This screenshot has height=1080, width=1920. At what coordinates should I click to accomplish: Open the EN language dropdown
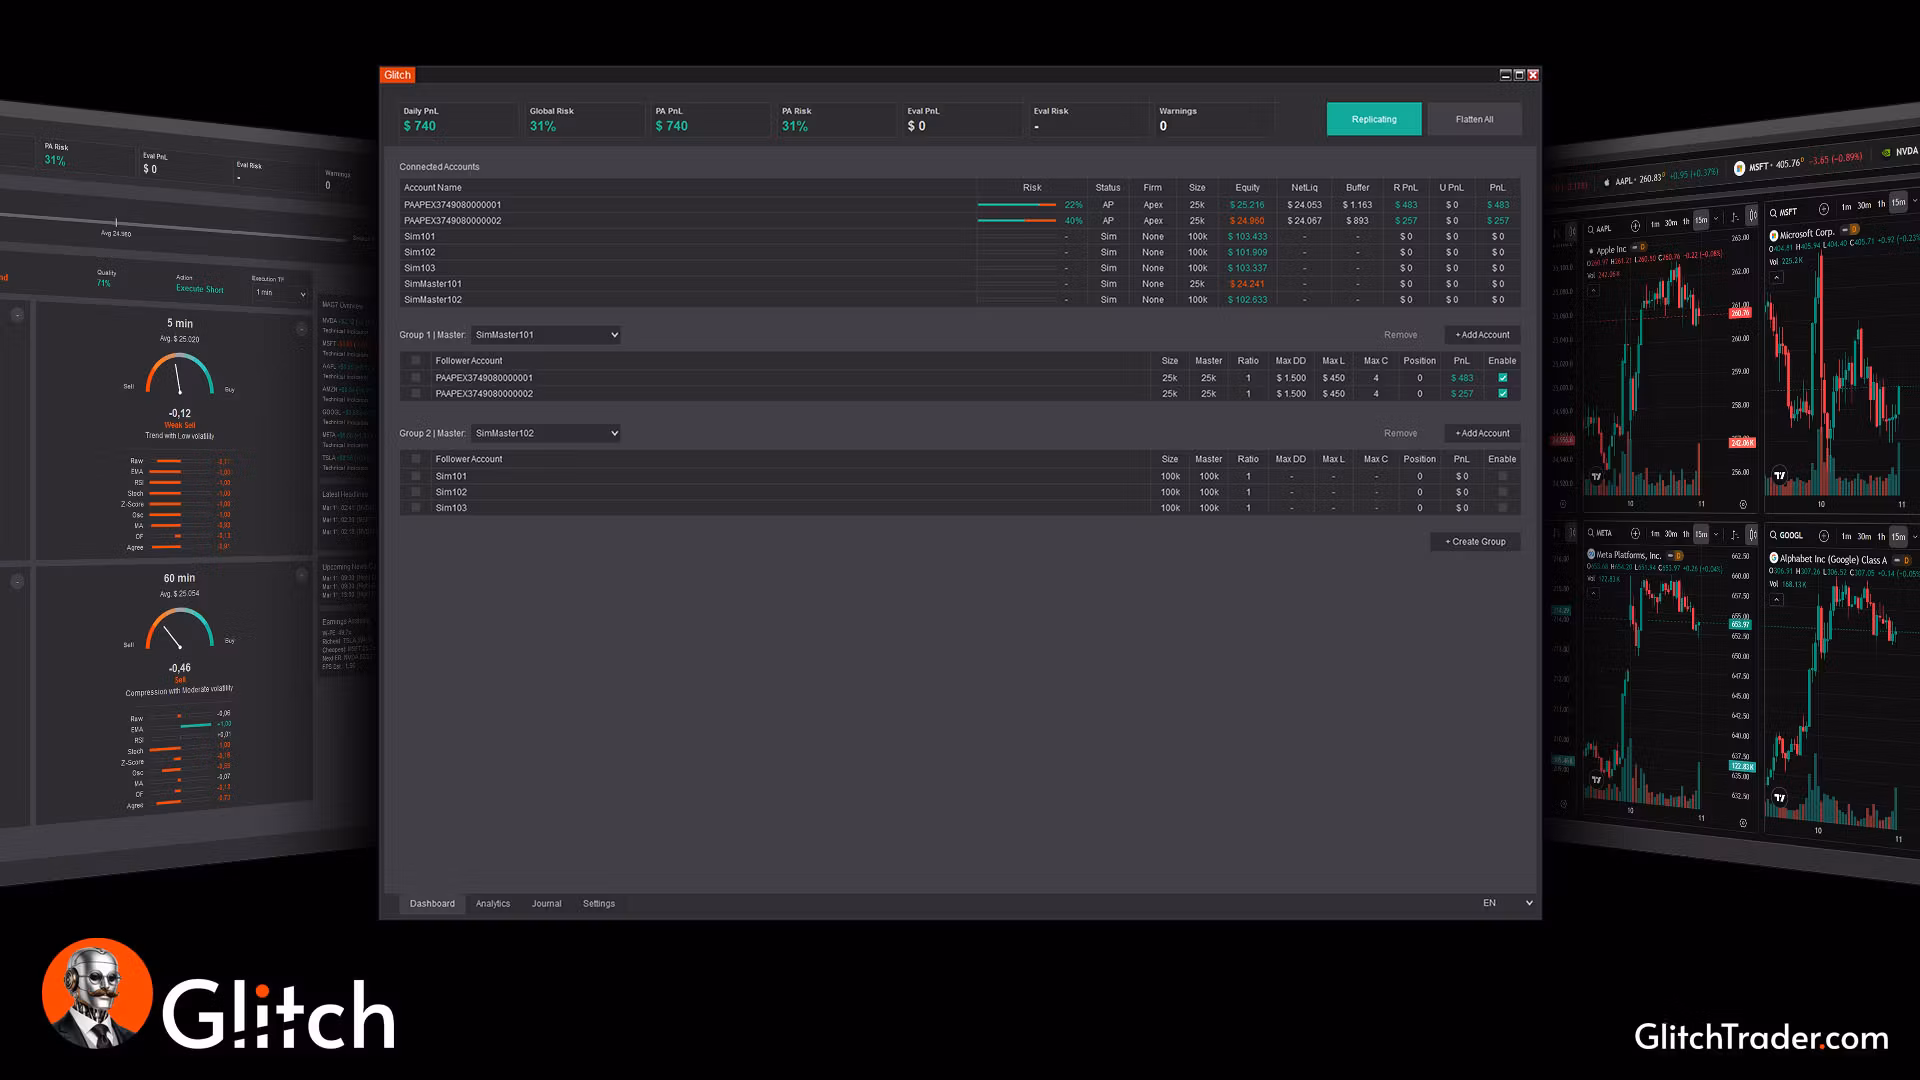point(1507,903)
